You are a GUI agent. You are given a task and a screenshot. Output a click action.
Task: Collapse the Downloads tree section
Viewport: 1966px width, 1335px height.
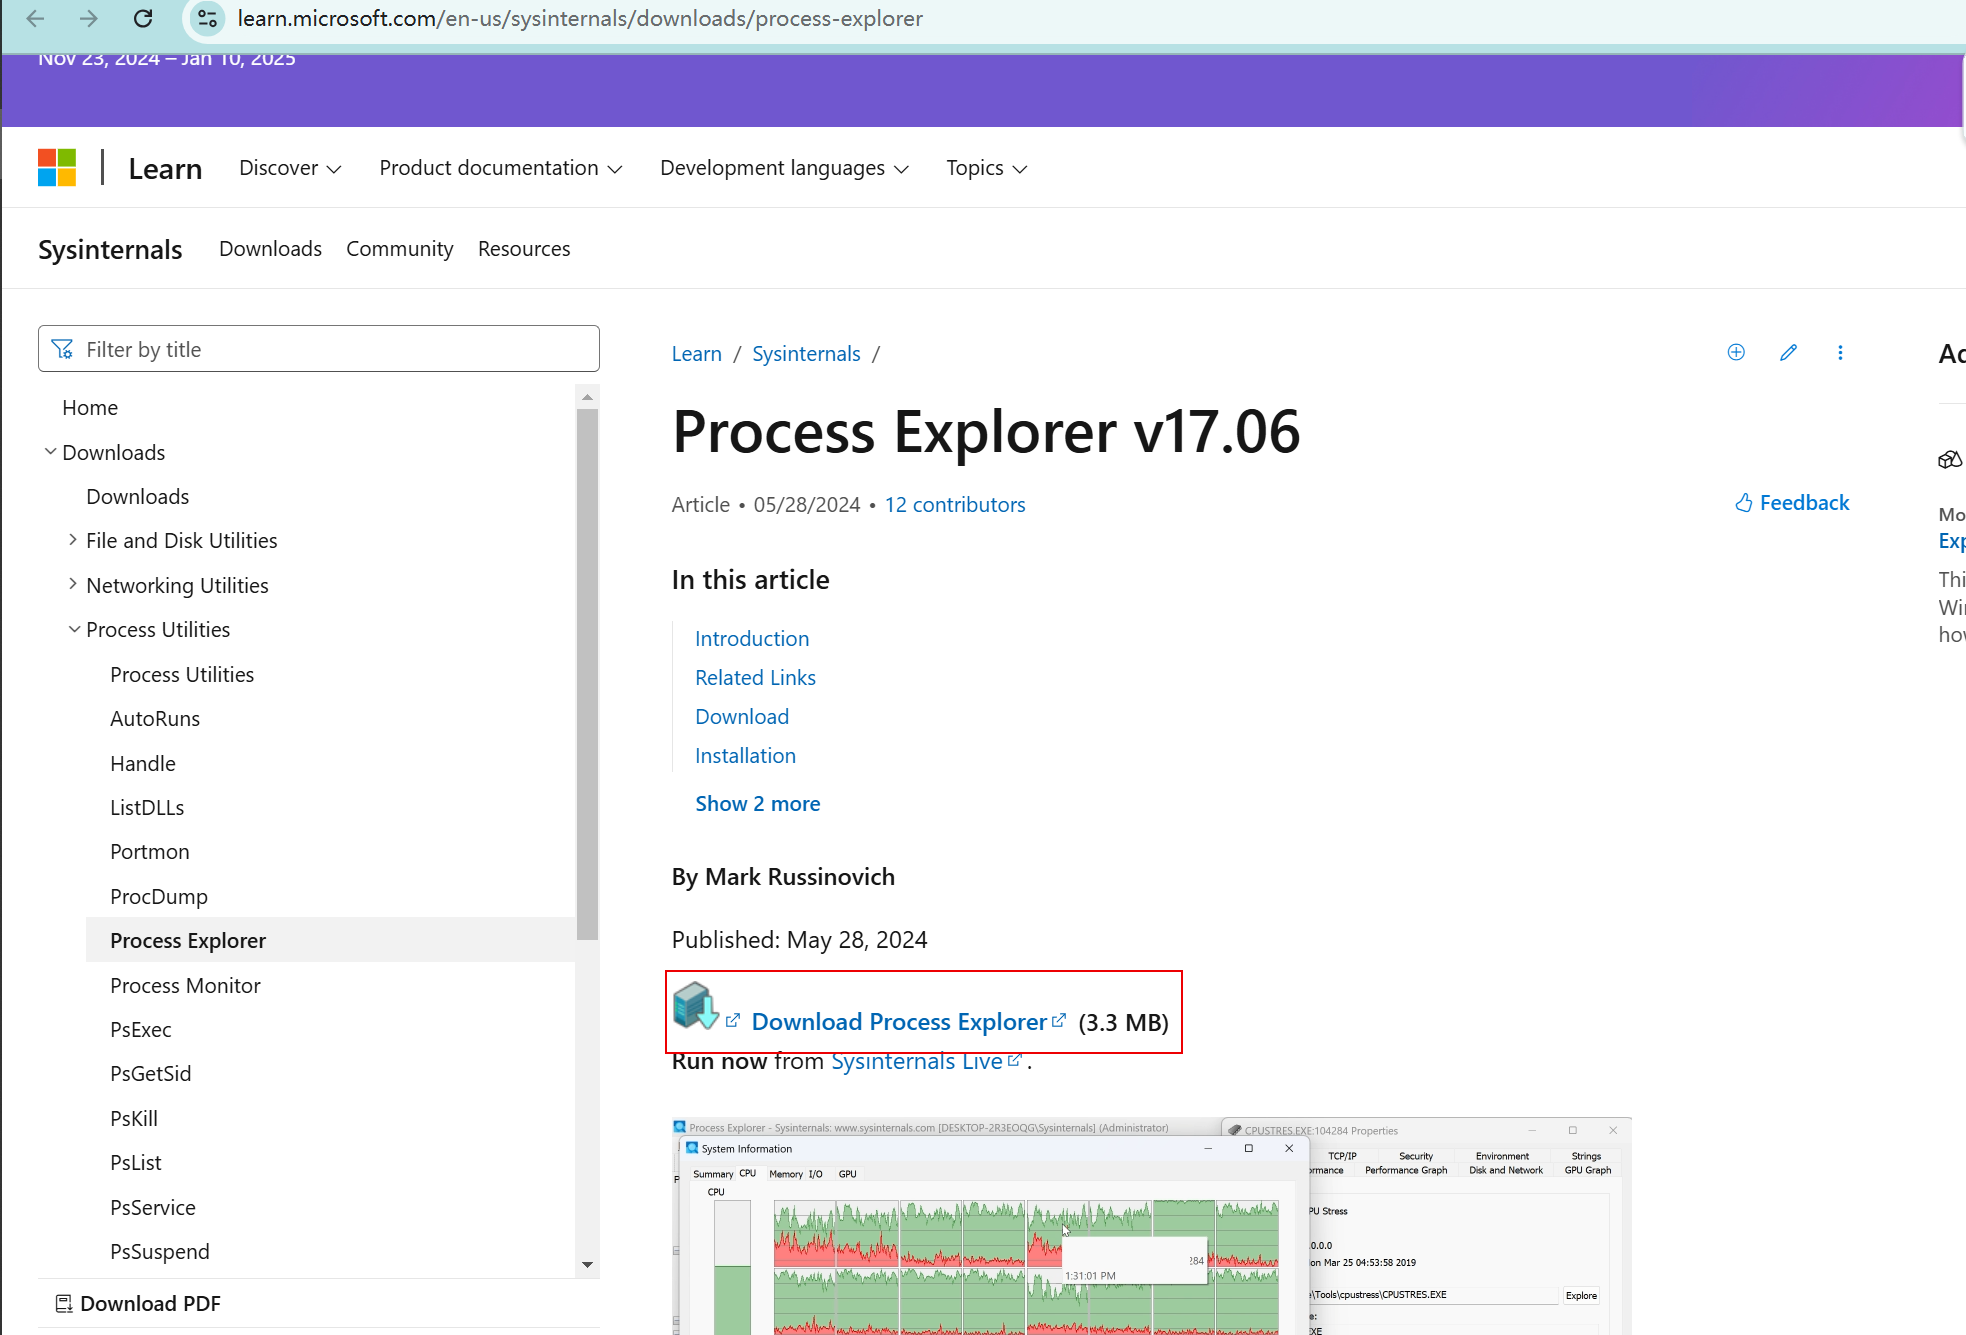point(50,452)
